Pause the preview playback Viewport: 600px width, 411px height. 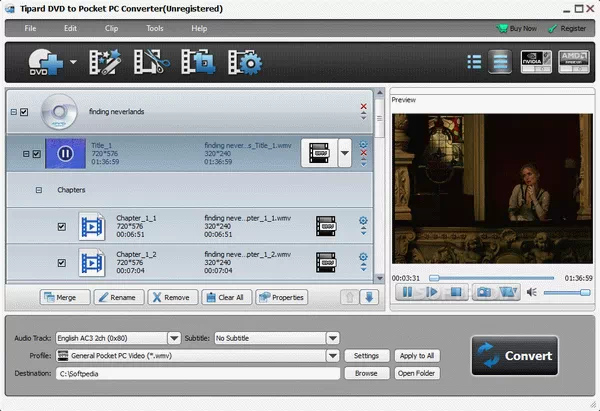click(x=408, y=292)
